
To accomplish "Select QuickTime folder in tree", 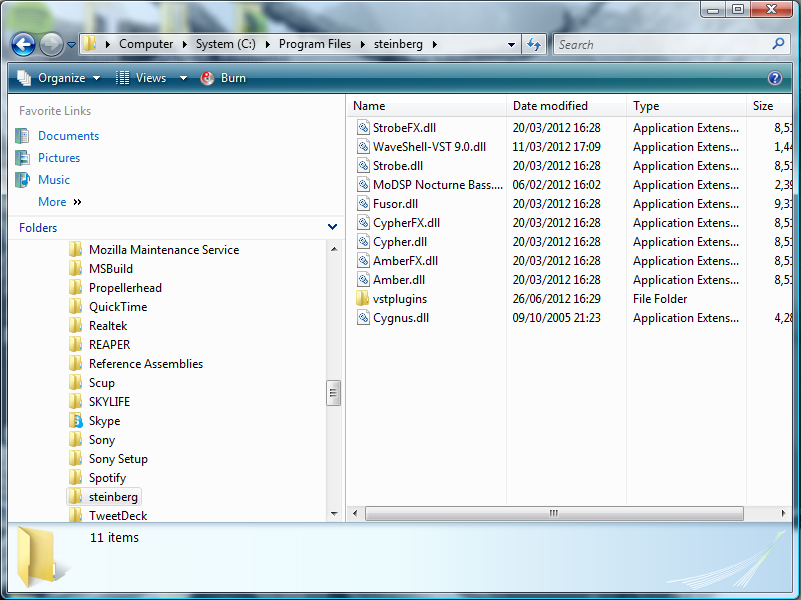I will (x=118, y=307).
